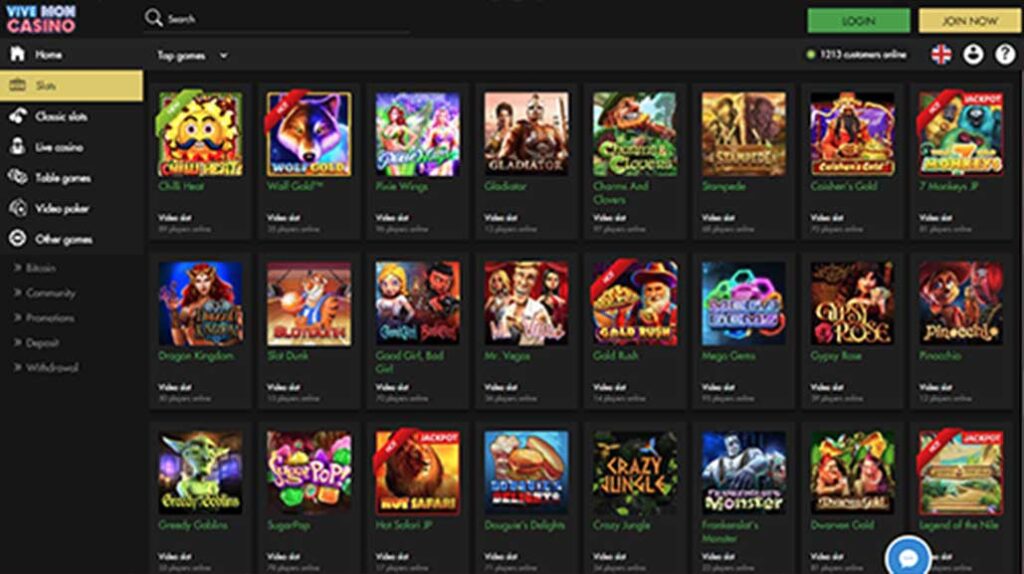Click the Mega Gems title link
The width and height of the screenshot is (1024, 574).
[x=727, y=356]
